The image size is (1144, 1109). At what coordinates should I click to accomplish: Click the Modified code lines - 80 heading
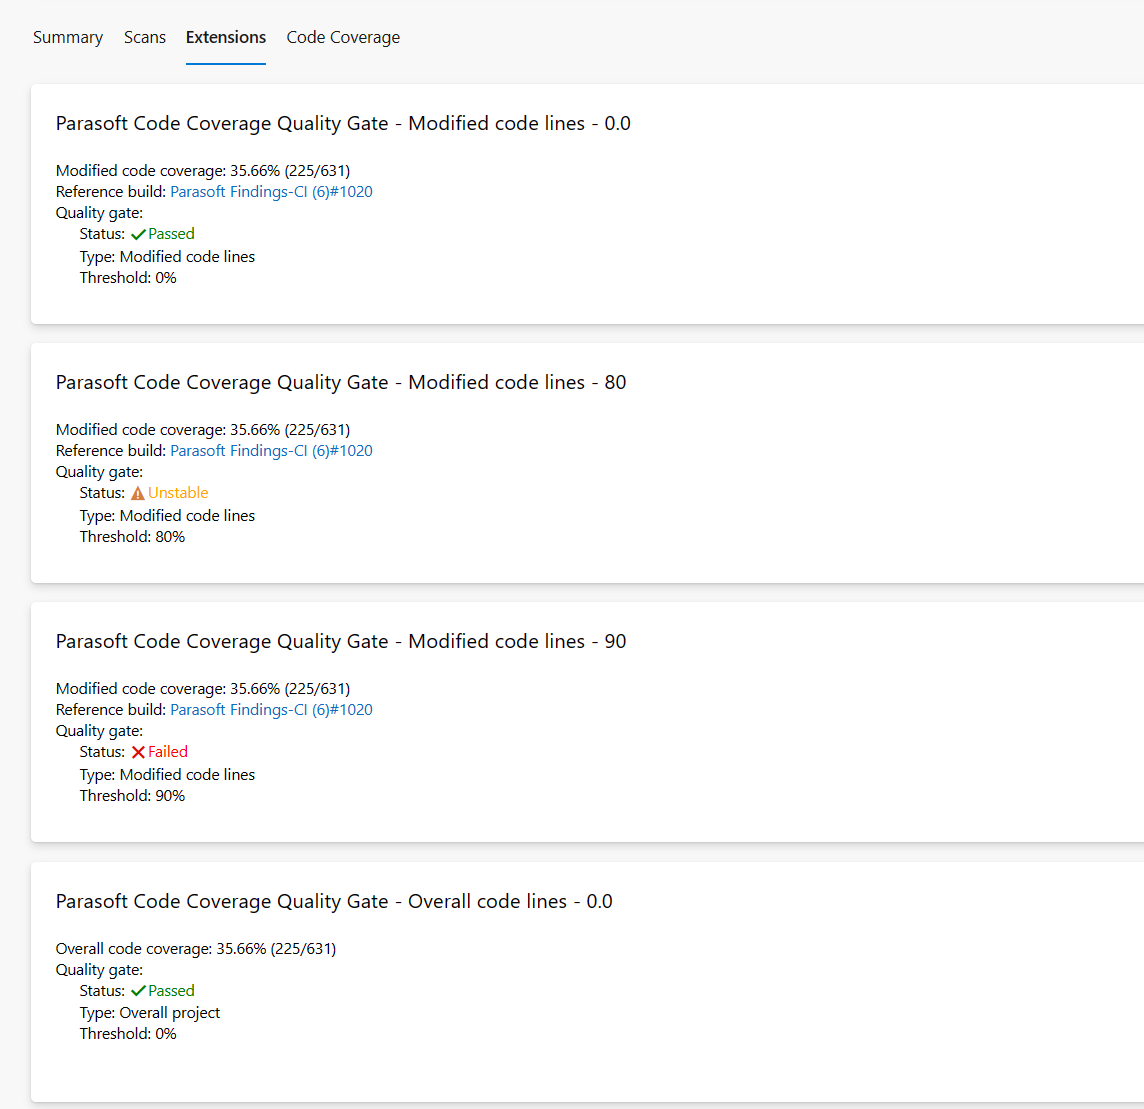coord(341,383)
